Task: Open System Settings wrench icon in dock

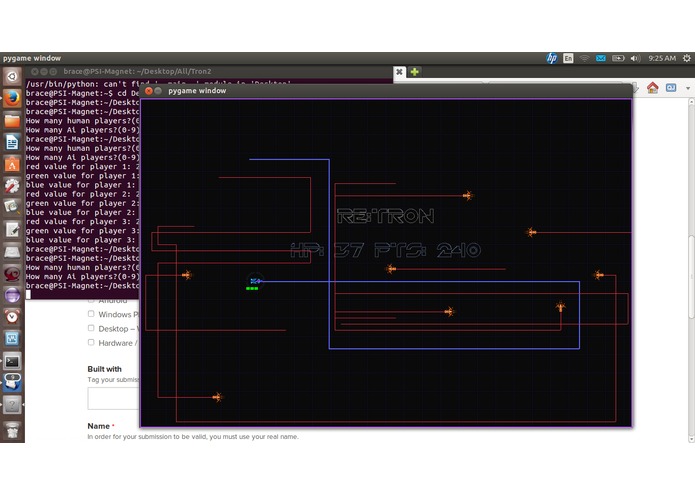Action: [12, 186]
